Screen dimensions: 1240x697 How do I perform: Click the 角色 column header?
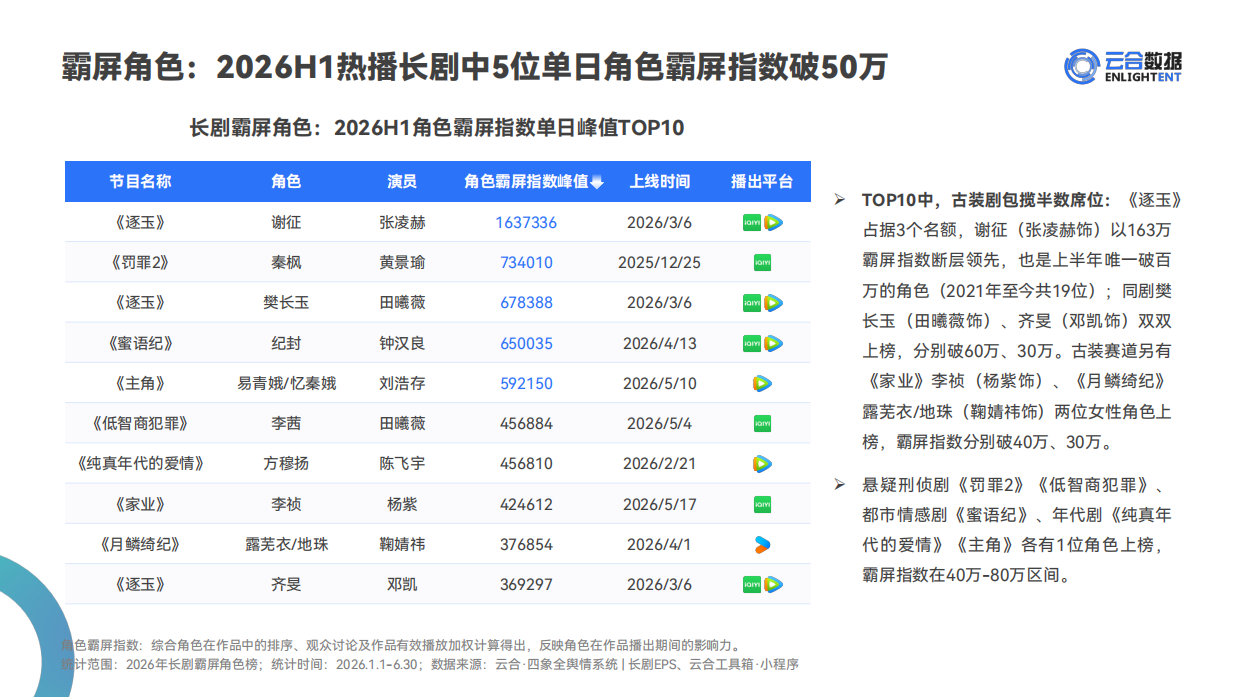(x=286, y=182)
